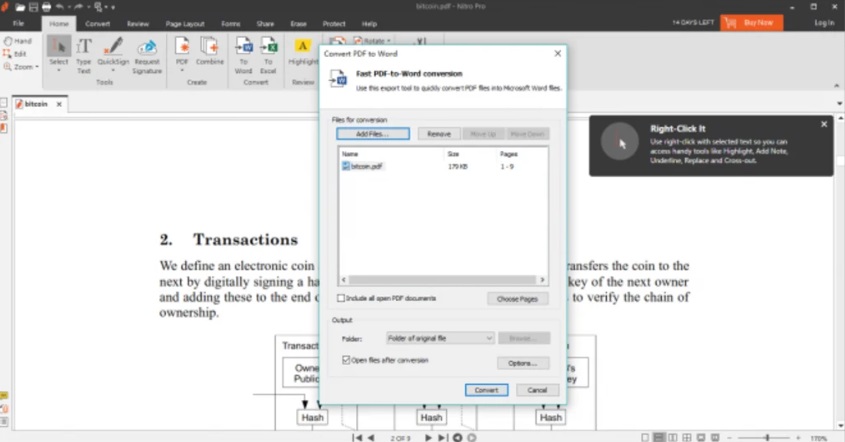The height and width of the screenshot is (442, 845).
Task: Open the Zoom dropdown in ribbon
Action: coord(24,67)
